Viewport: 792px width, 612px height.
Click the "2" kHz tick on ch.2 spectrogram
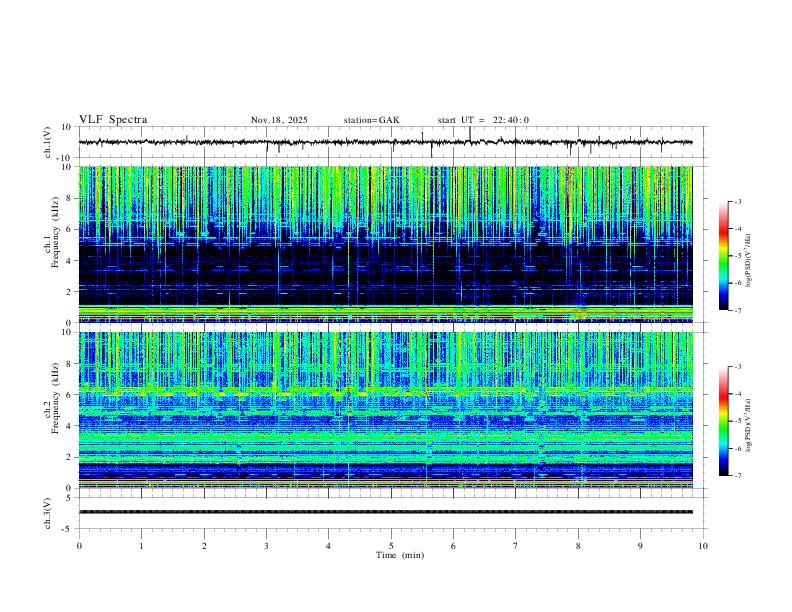(69, 457)
